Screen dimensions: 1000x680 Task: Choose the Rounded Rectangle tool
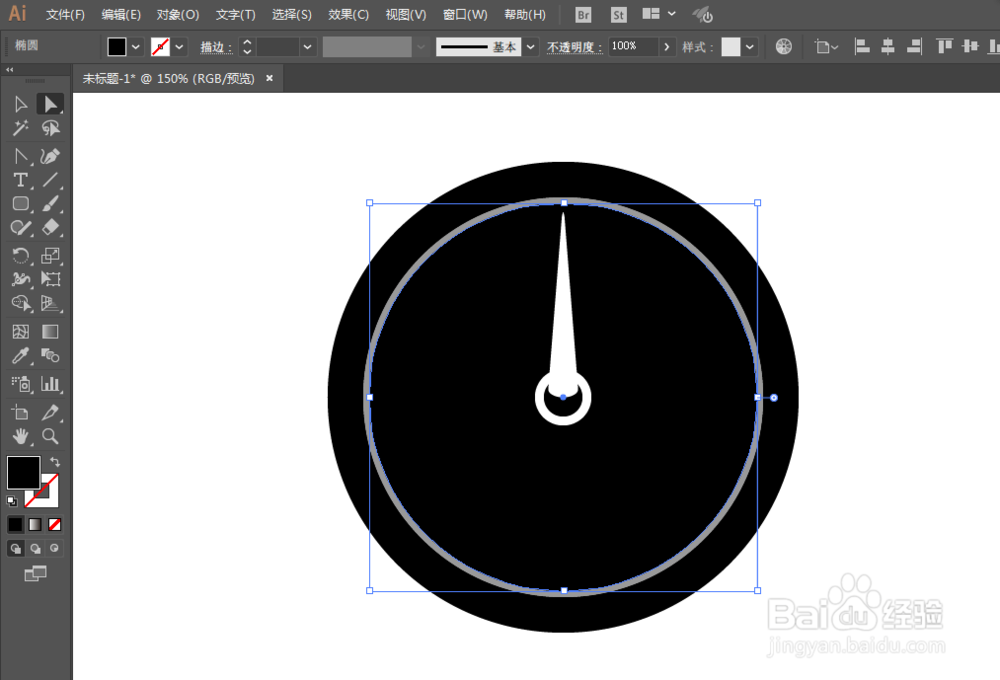click(20, 203)
